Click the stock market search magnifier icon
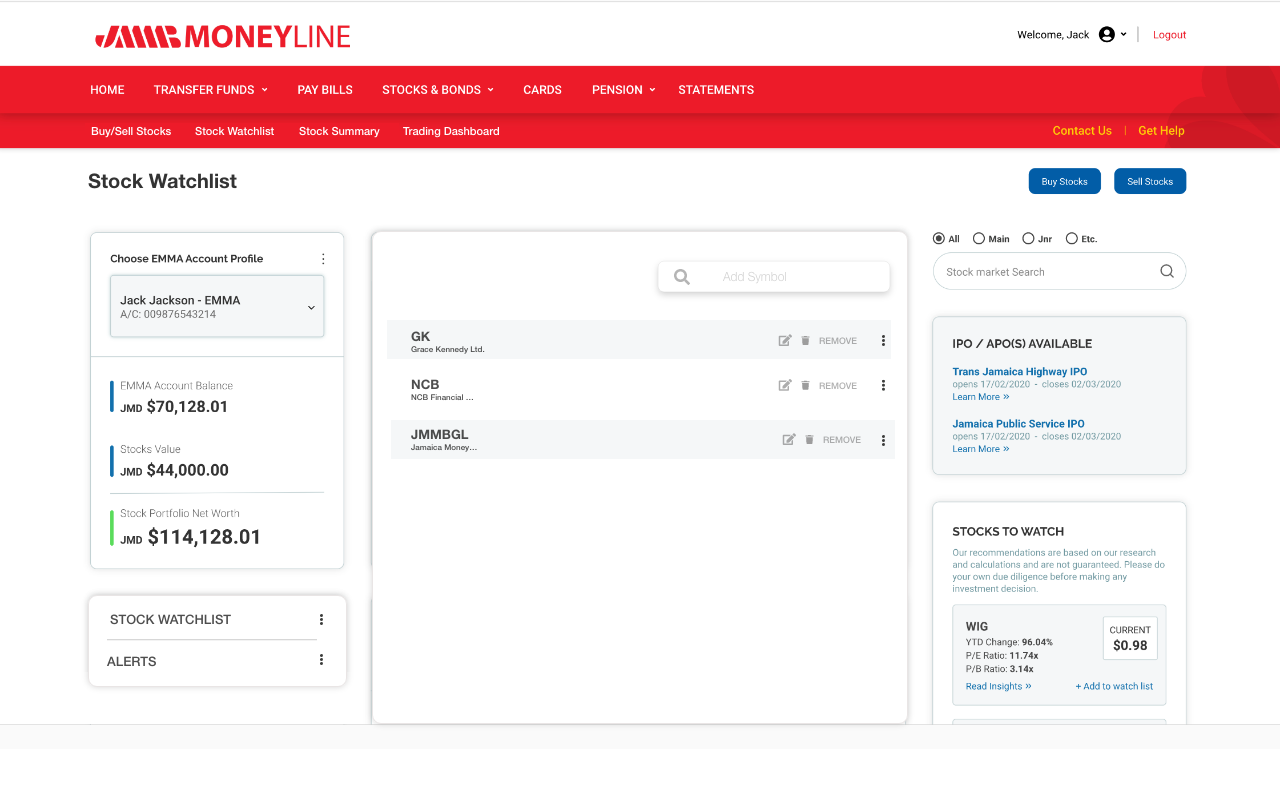Screen dimensions: 1280x800 coord(1167,271)
